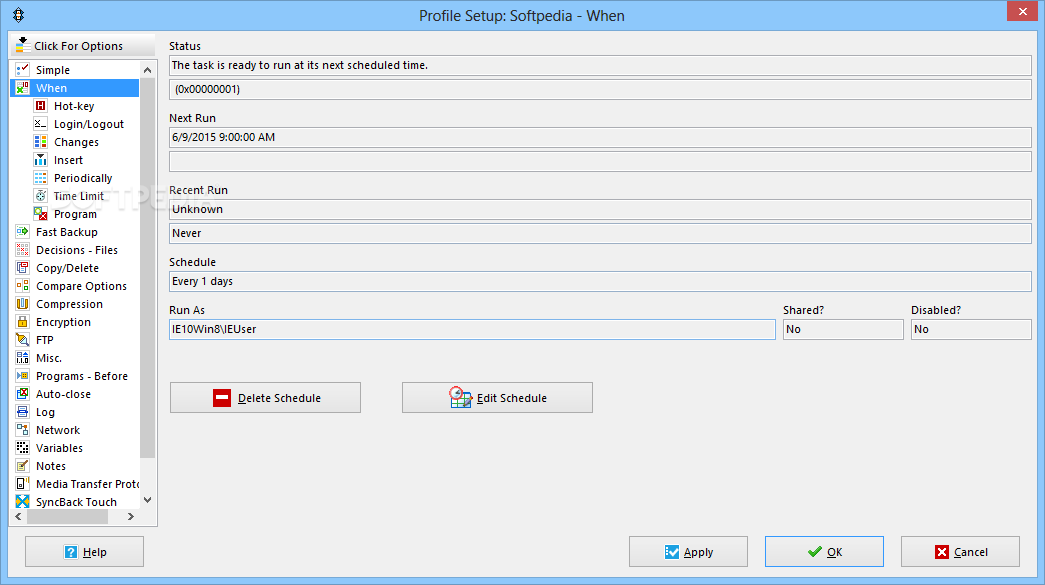Open the Network settings icon
This screenshot has height=585, width=1045.
click(x=23, y=430)
